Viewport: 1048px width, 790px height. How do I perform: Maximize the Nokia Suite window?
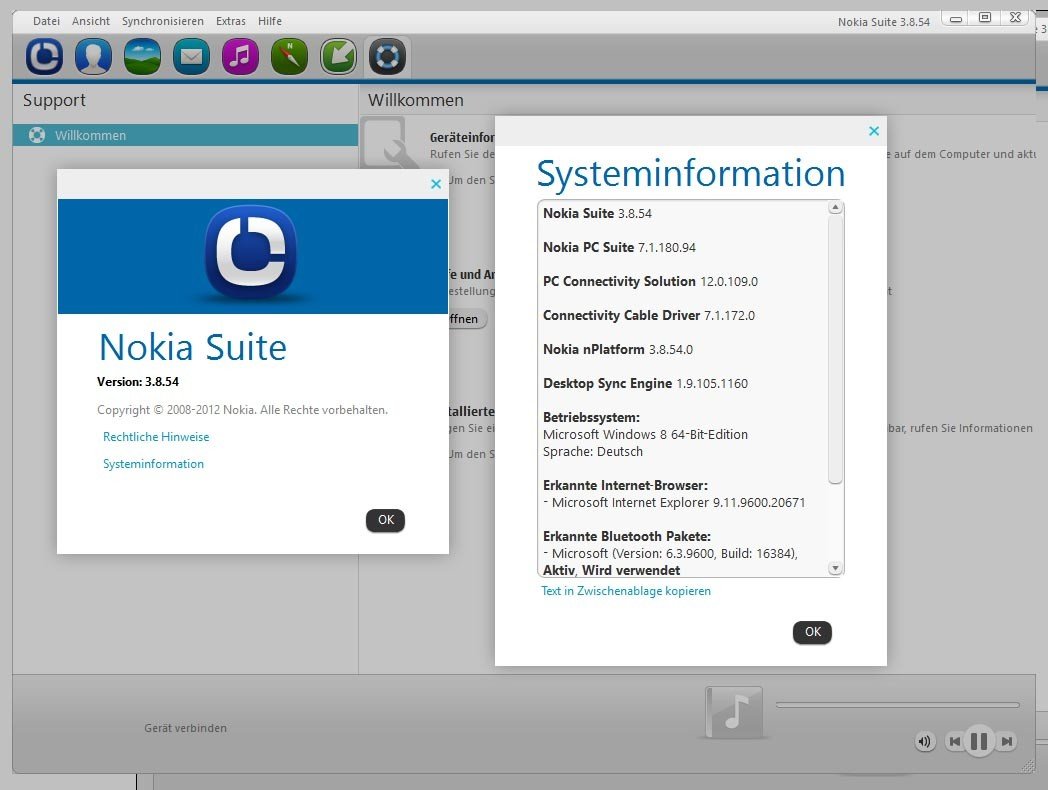click(985, 18)
